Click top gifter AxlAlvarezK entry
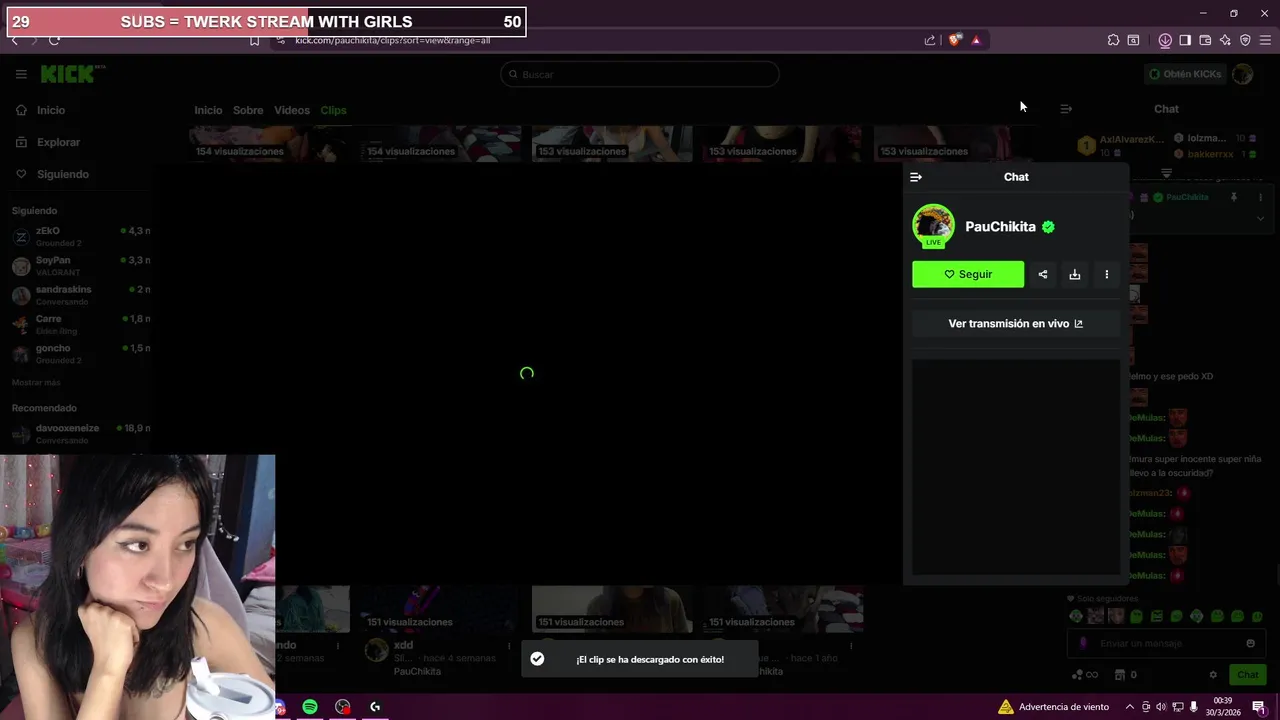This screenshot has width=1280, height=720. [1120, 146]
